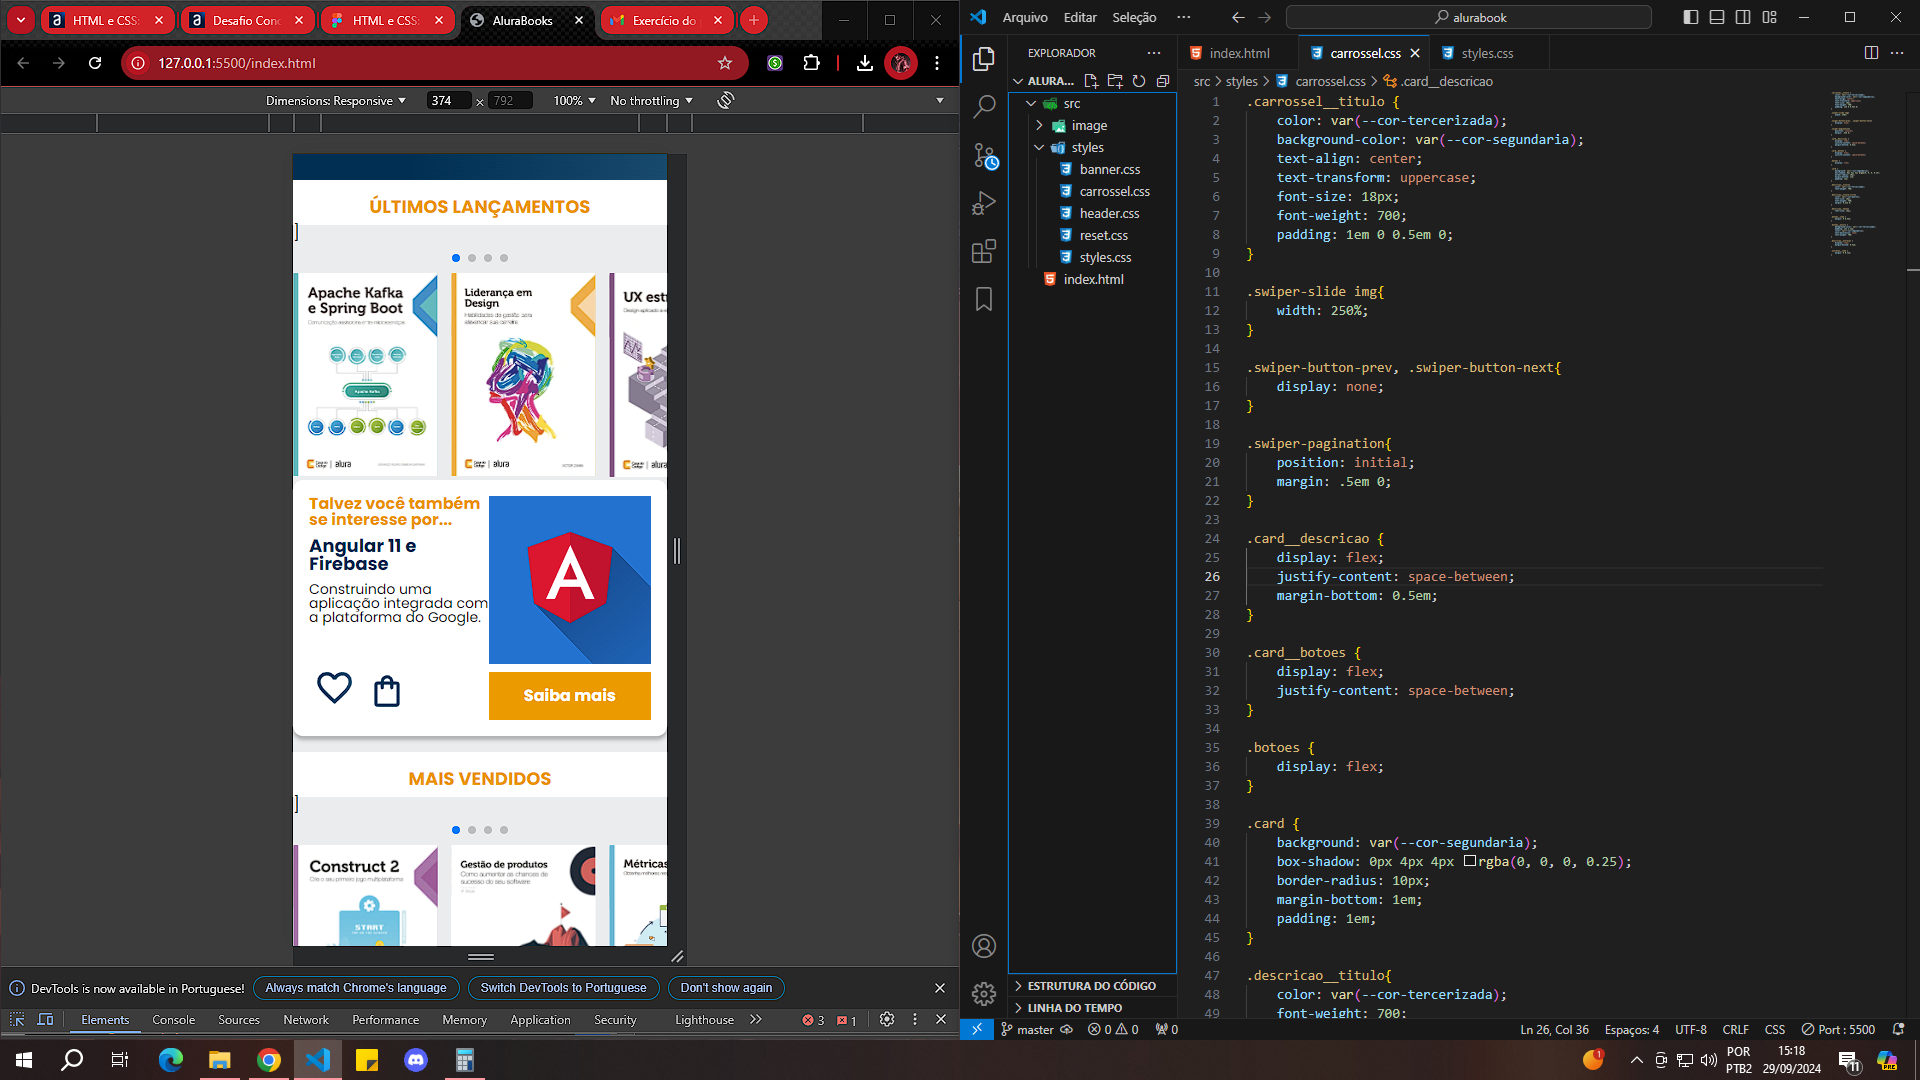Select third pagination dot under Mais Vendidos
Image resolution: width=1920 pixels, height=1080 pixels.
click(x=488, y=830)
